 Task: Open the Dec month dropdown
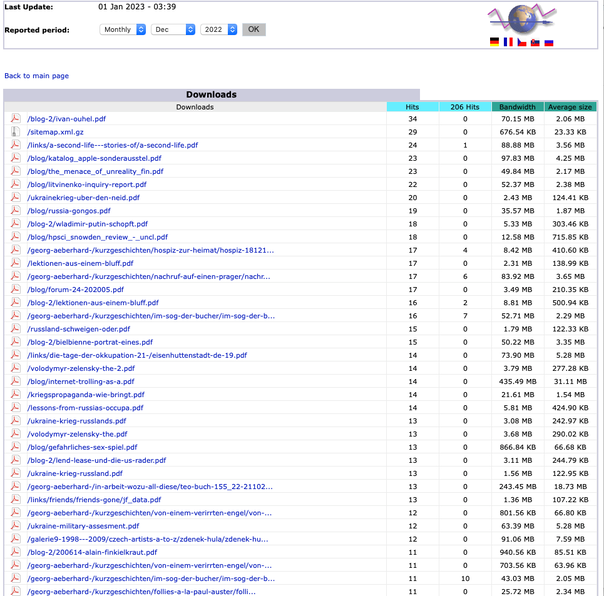(173, 29)
